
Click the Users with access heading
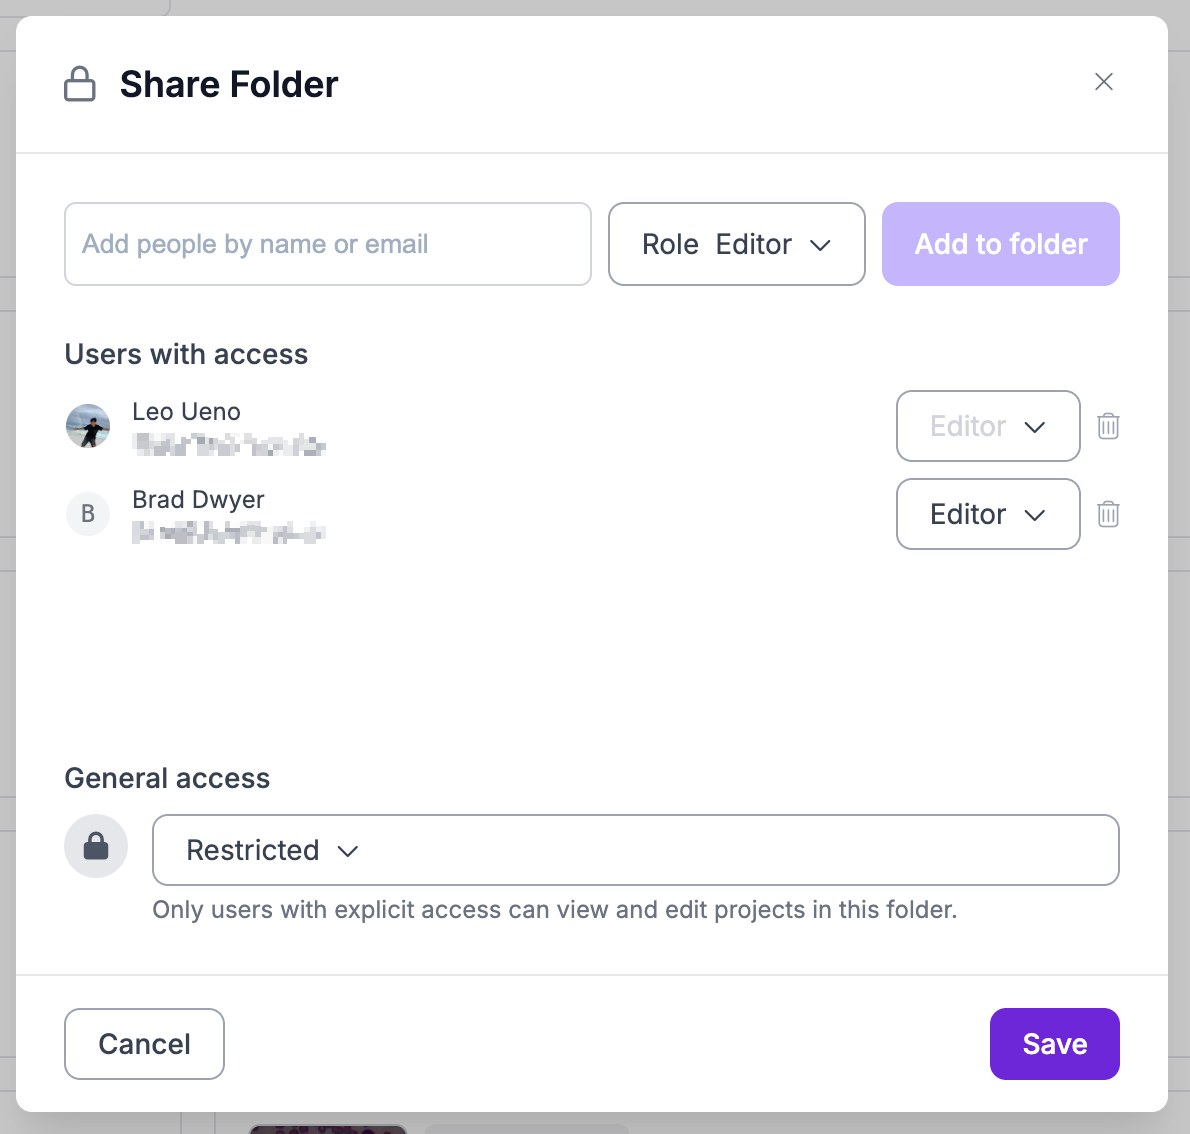[x=187, y=354]
